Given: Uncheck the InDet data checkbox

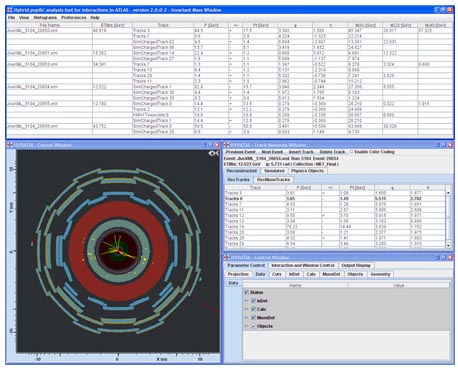Looking at the screenshot, I should pyautogui.click(x=253, y=301).
